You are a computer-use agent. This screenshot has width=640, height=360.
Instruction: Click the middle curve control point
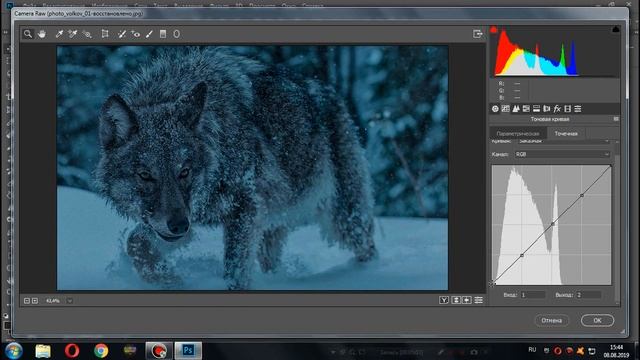553,224
